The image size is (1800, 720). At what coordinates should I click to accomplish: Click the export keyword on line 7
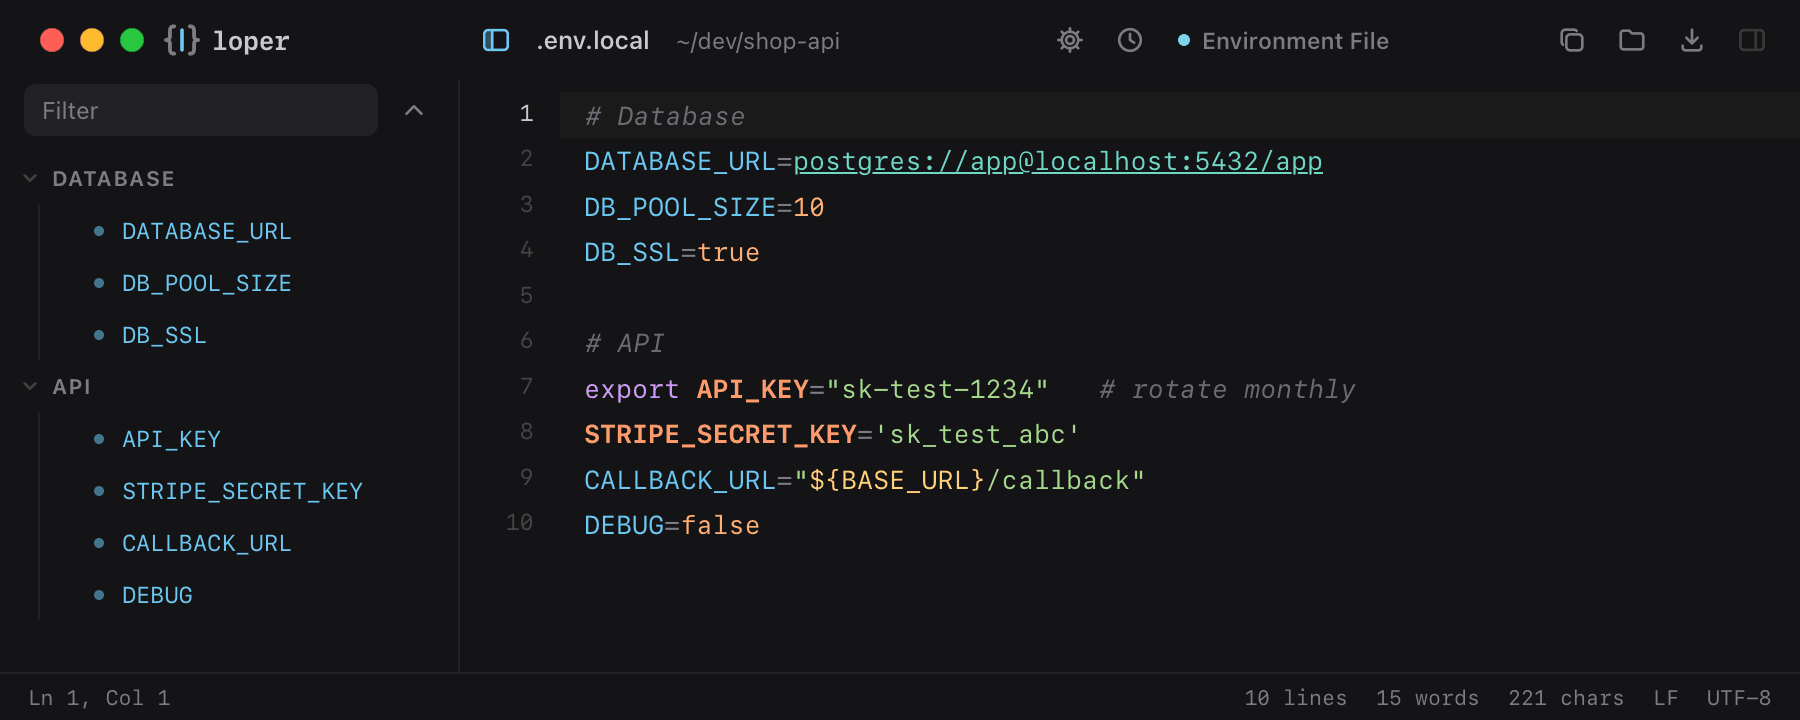632,389
